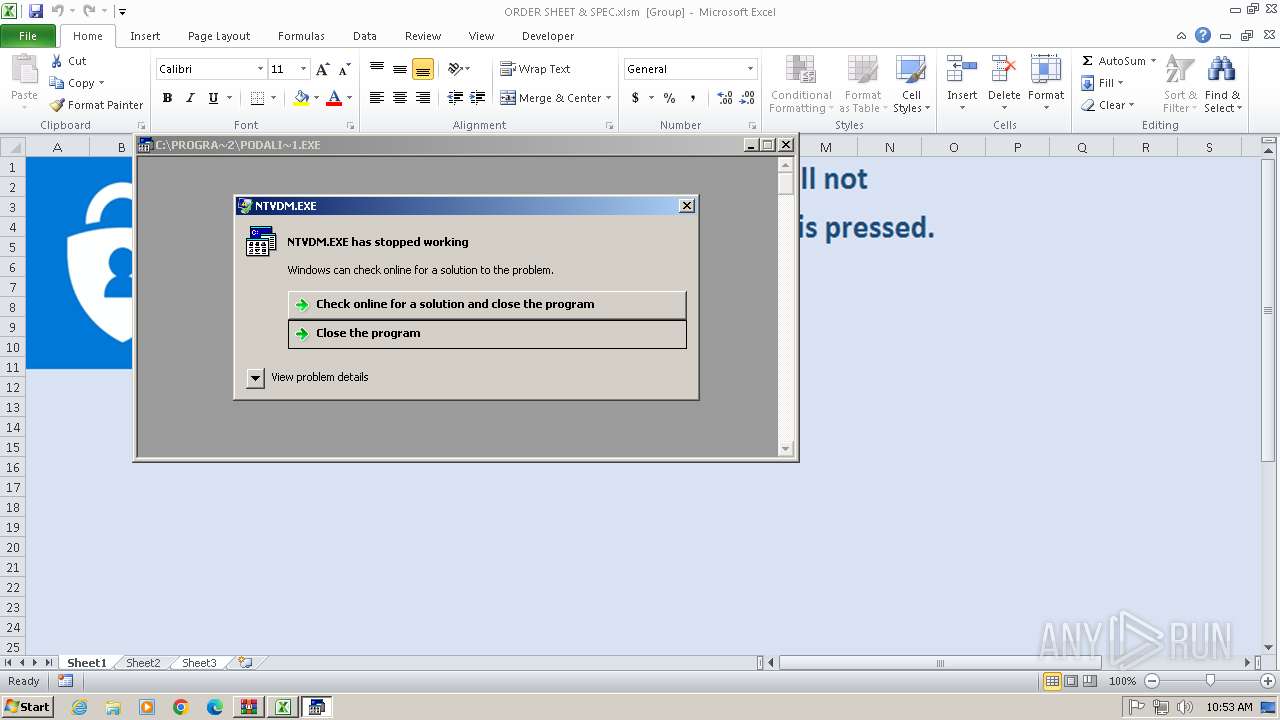Image resolution: width=1280 pixels, height=720 pixels.
Task: Click Decrease Font Size icon
Action: (344, 69)
